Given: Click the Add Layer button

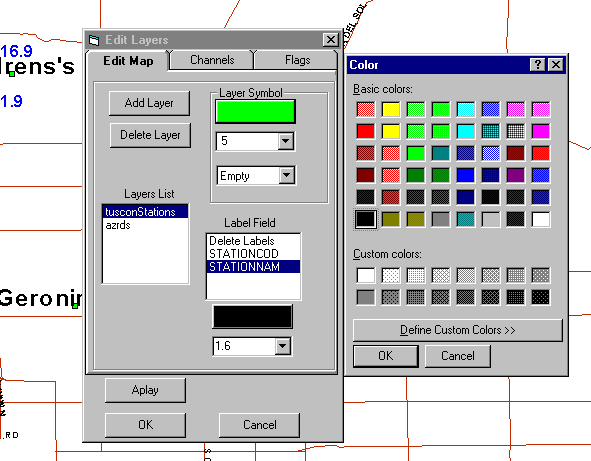Looking at the screenshot, I should click(149, 103).
